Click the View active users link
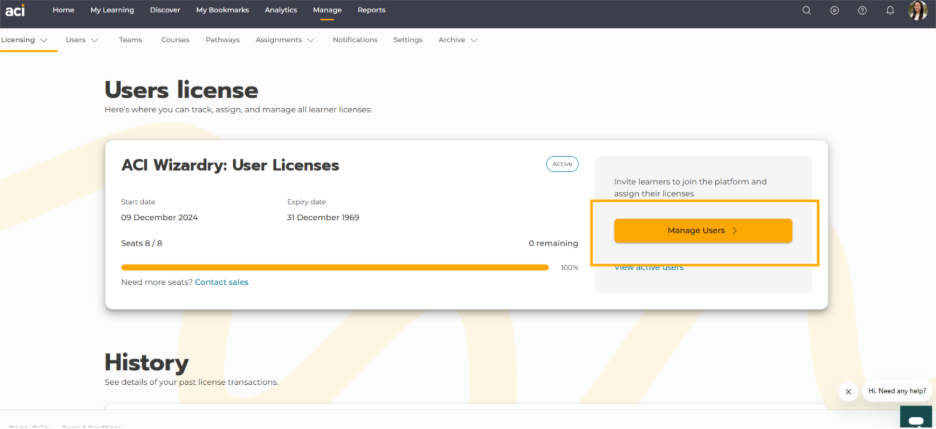 [x=649, y=268]
